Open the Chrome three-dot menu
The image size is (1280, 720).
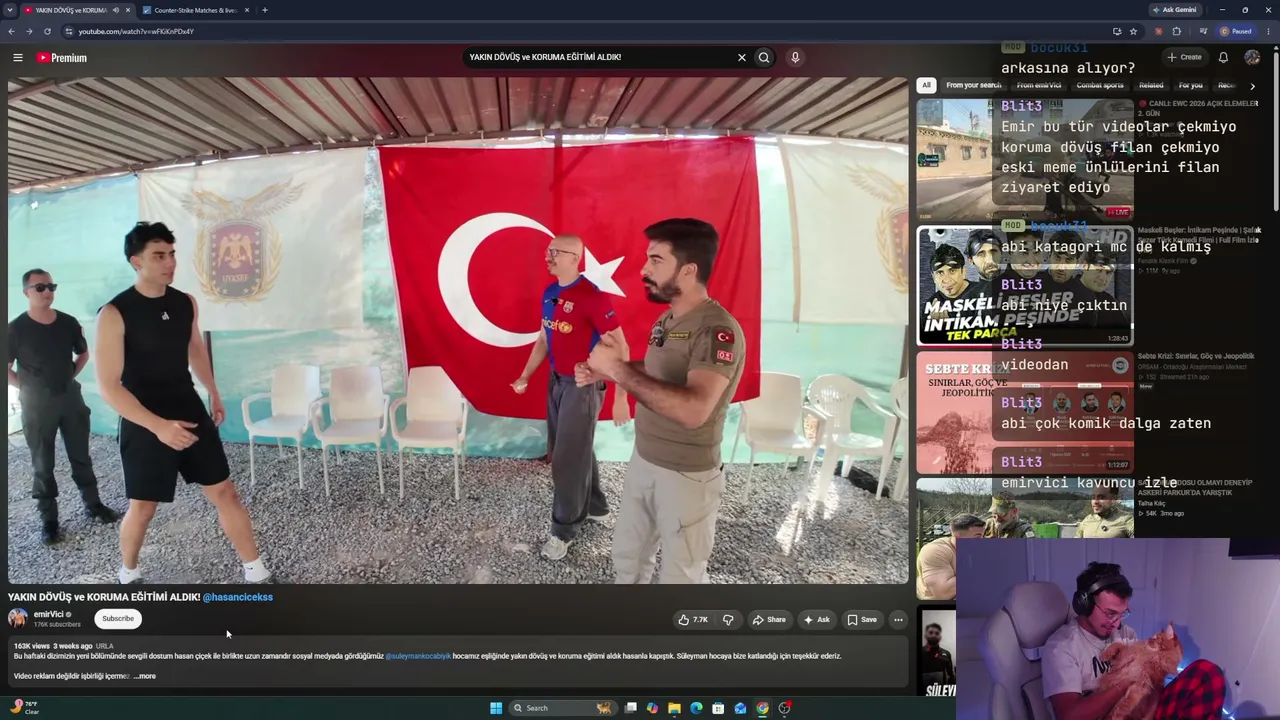tap(1268, 31)
